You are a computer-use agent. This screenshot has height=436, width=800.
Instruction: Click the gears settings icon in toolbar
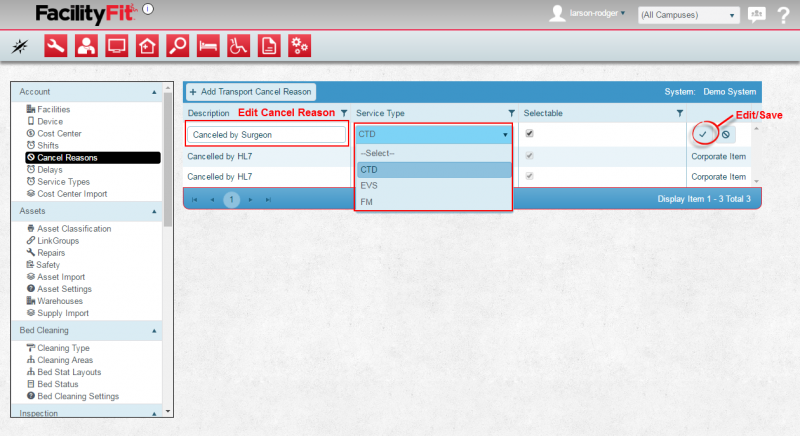(299, 45)
